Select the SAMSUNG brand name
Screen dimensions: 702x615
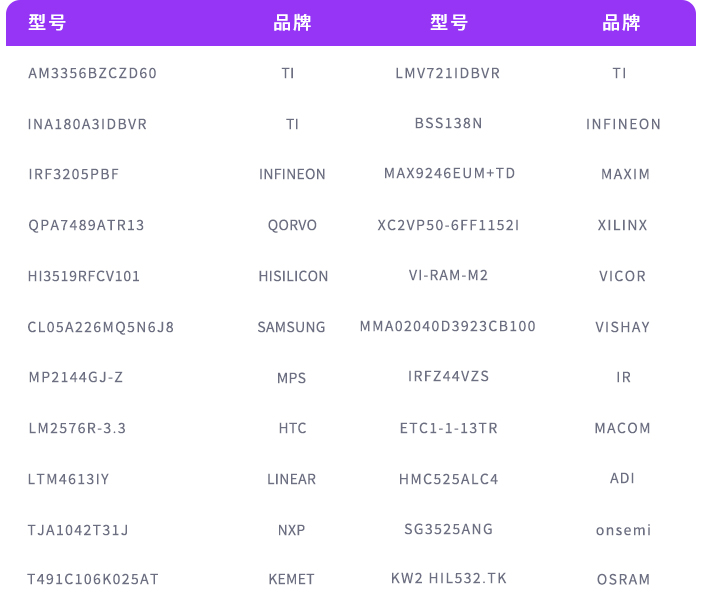click(x=291, y=327)
